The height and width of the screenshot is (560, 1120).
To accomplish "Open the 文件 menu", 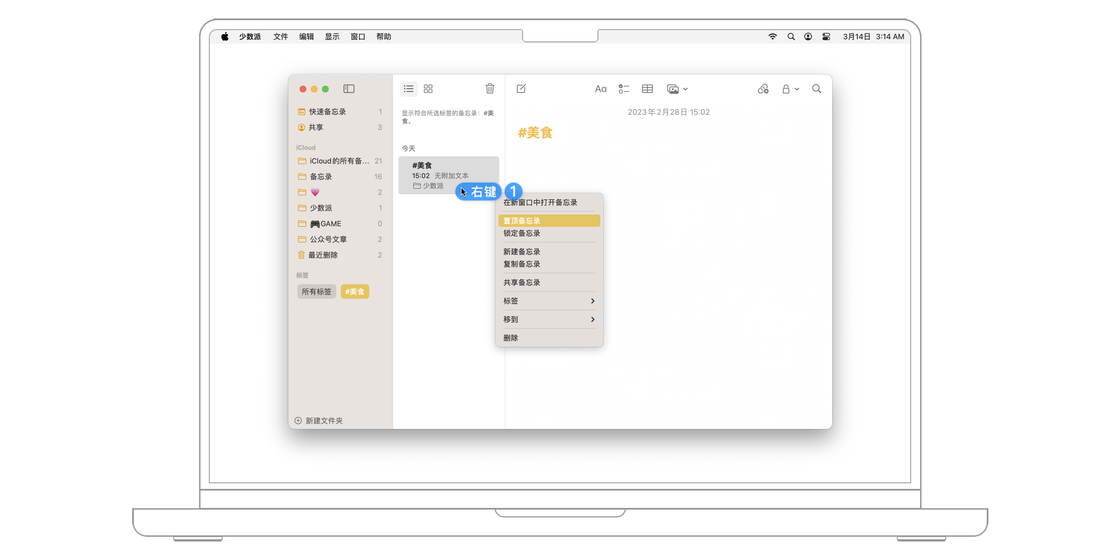I will click(281, 36).
